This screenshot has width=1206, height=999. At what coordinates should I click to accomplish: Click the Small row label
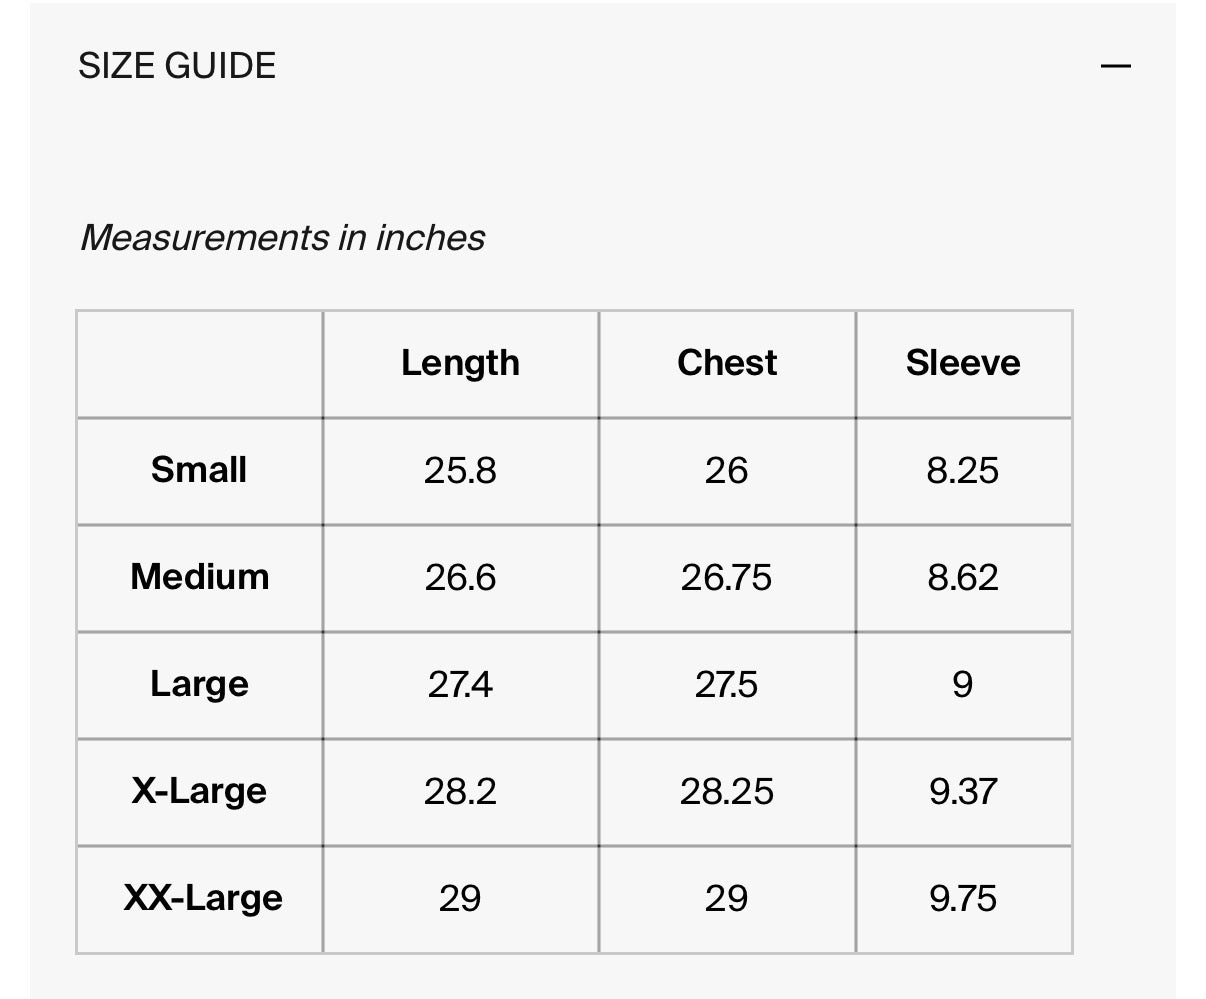(199, 470)
